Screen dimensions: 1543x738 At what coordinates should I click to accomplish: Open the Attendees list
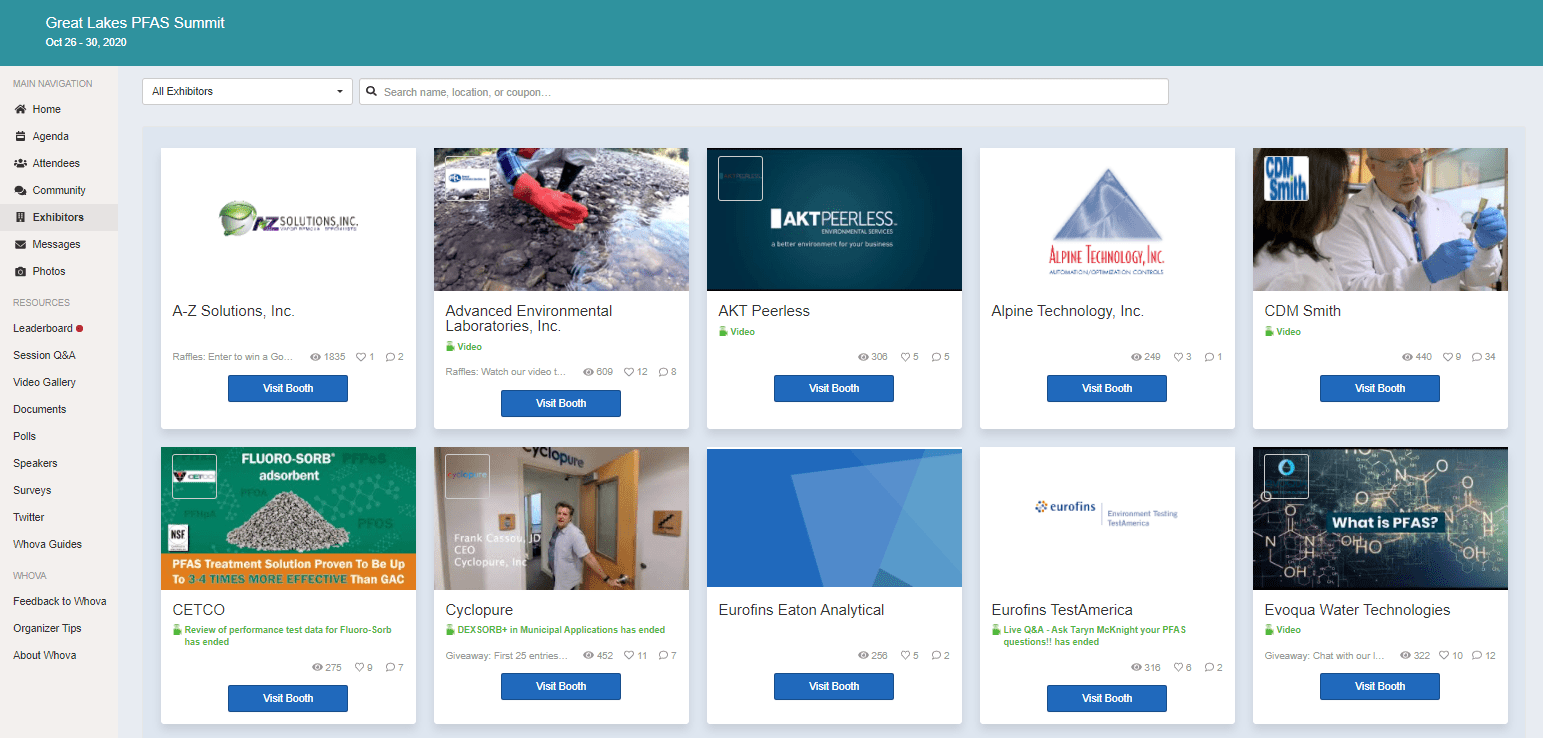56,163
